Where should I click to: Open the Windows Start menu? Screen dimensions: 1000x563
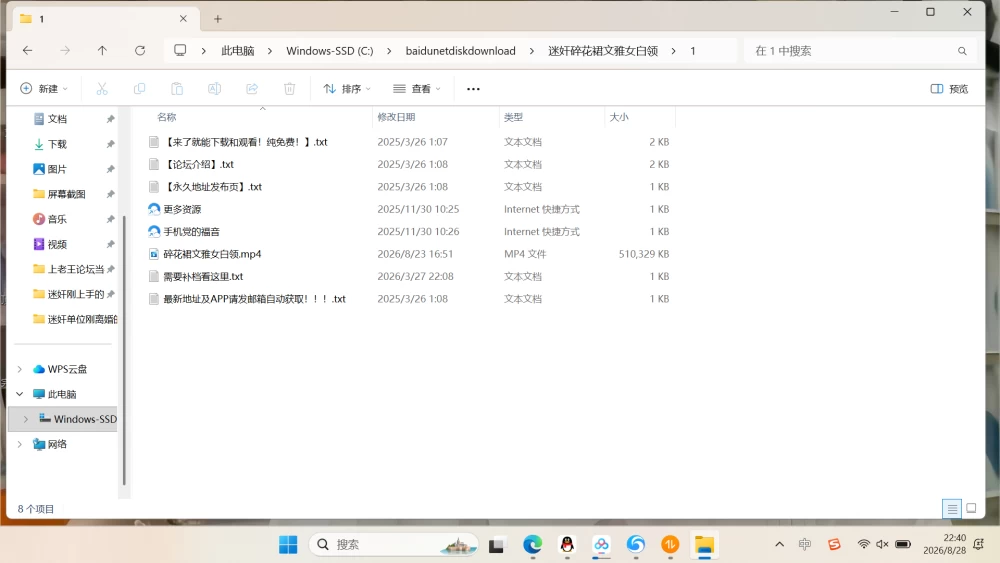point(288,545)
